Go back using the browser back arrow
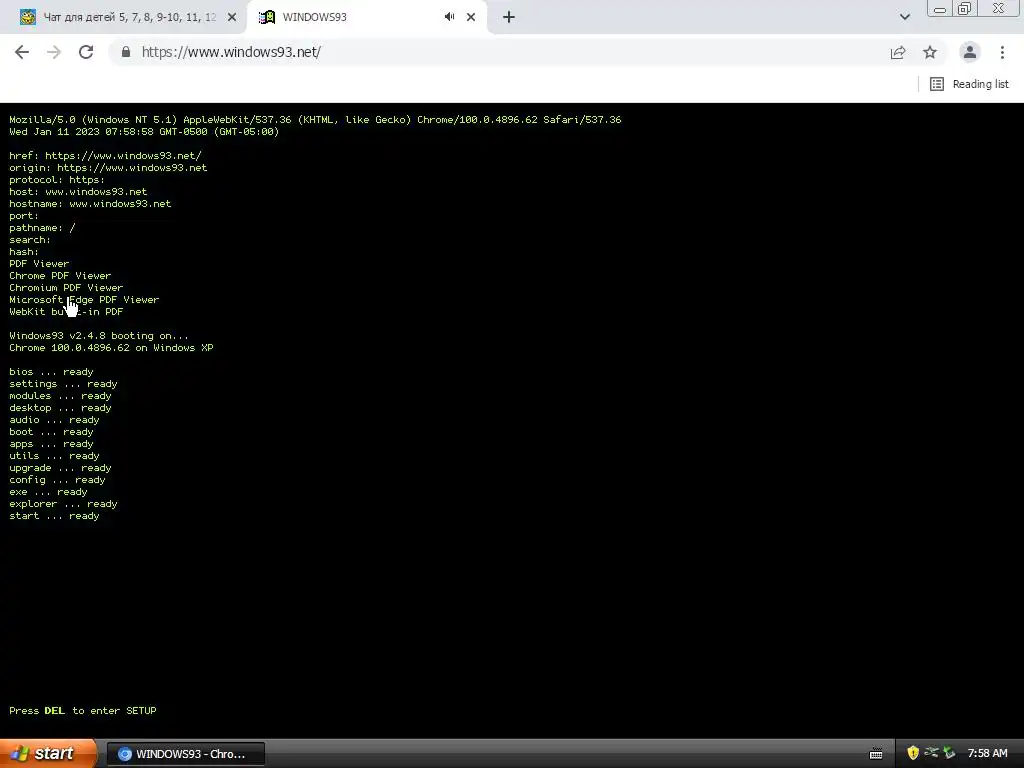The width and height of the screenshot is (1024, 768). point(22,52)
